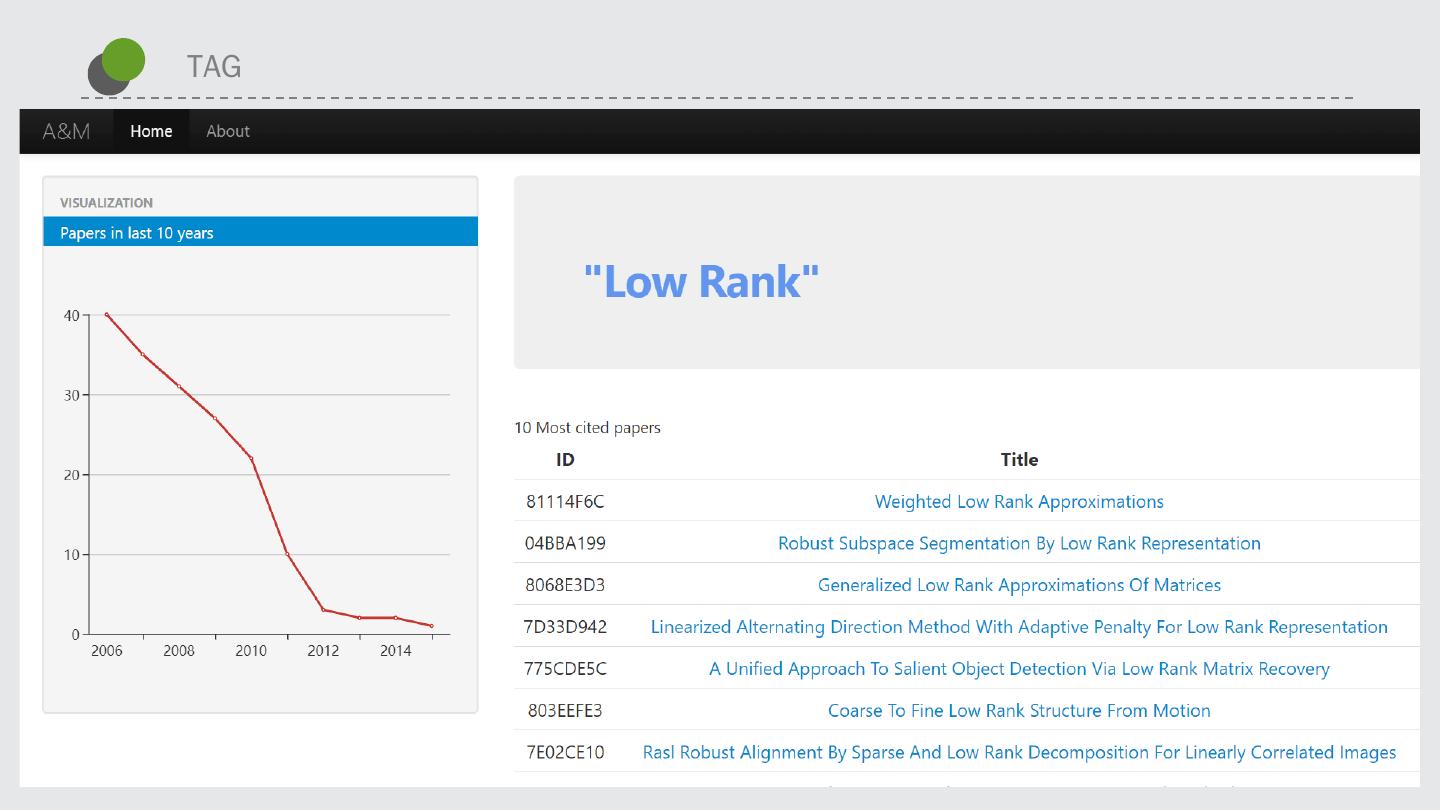1440x810 pixels.
Task: Open 'Weighted Low Rank Approximations' paper
Action: tap(1018, 502)
